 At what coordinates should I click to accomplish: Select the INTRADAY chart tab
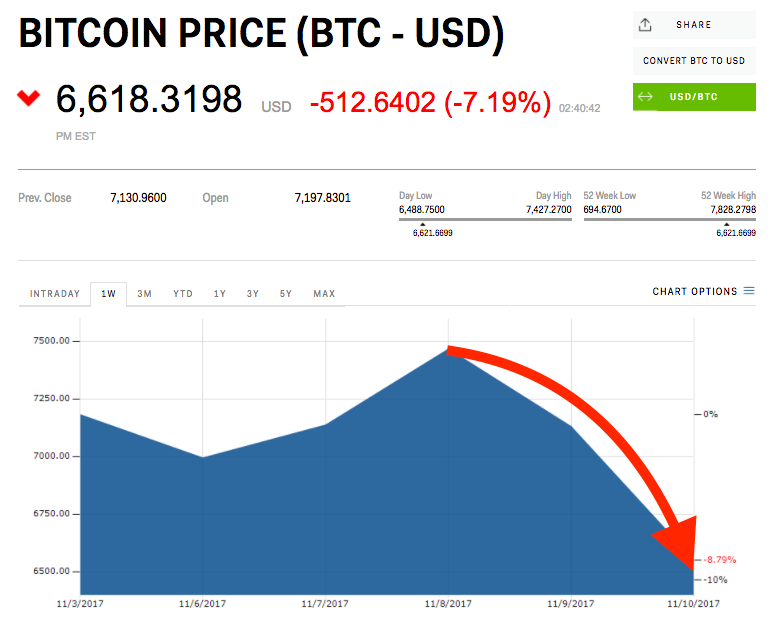point(55,293)
